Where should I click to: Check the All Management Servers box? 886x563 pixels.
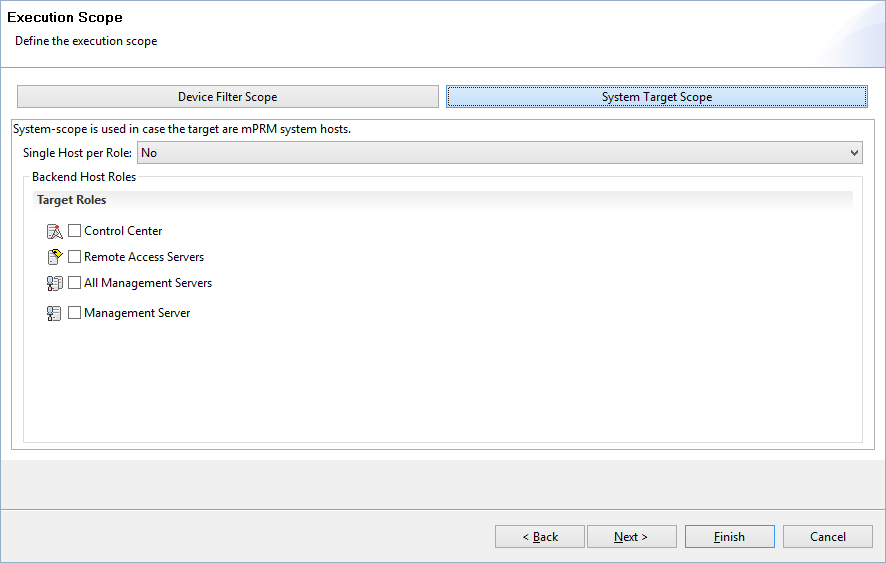[74, 283]
